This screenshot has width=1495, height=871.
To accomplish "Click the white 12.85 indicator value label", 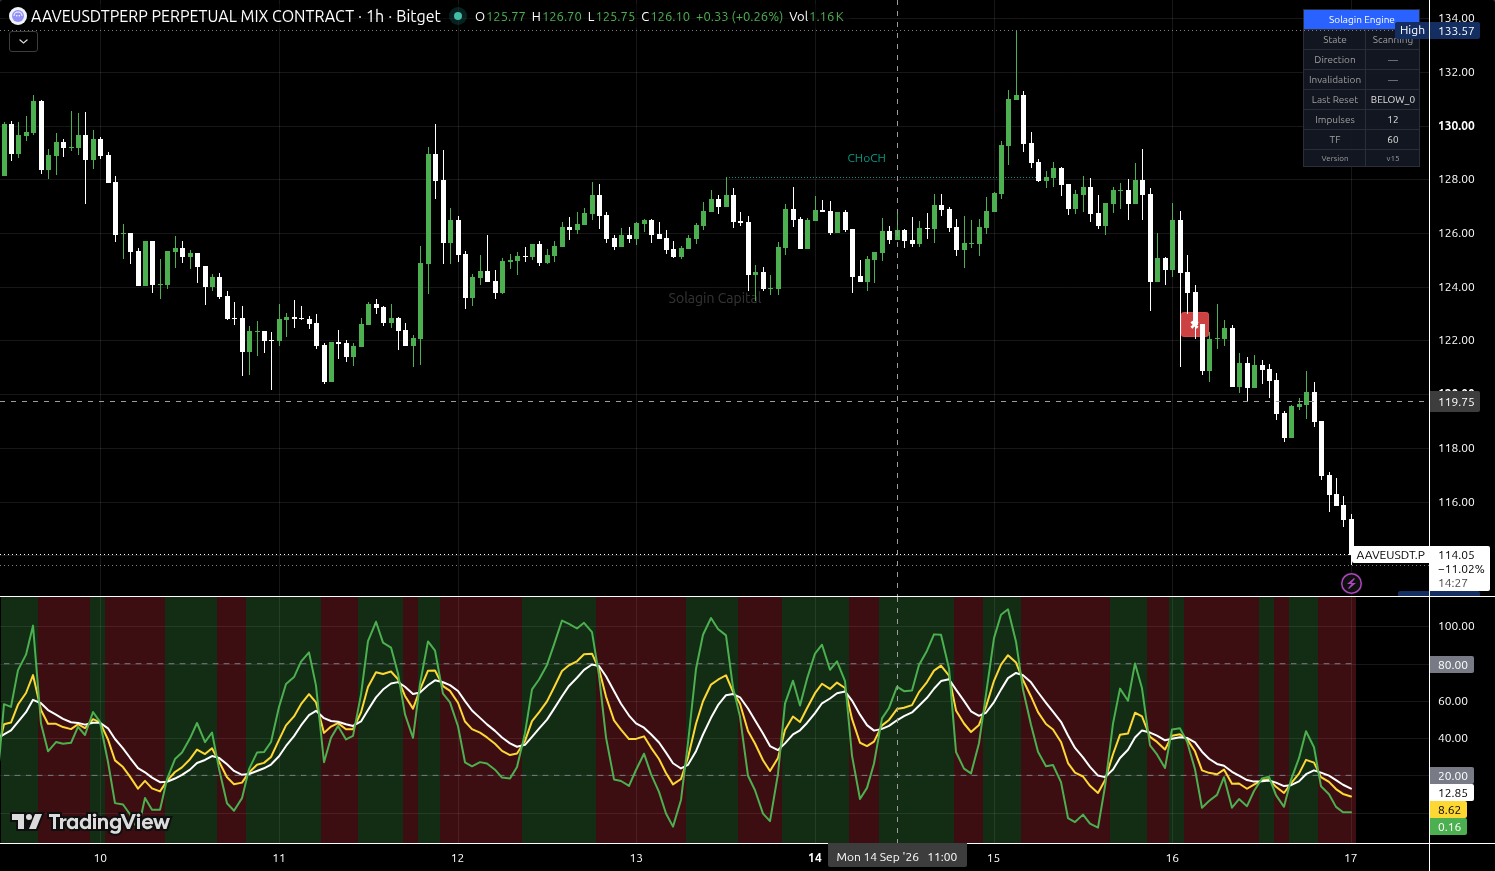I will [x=1452, y=793].
